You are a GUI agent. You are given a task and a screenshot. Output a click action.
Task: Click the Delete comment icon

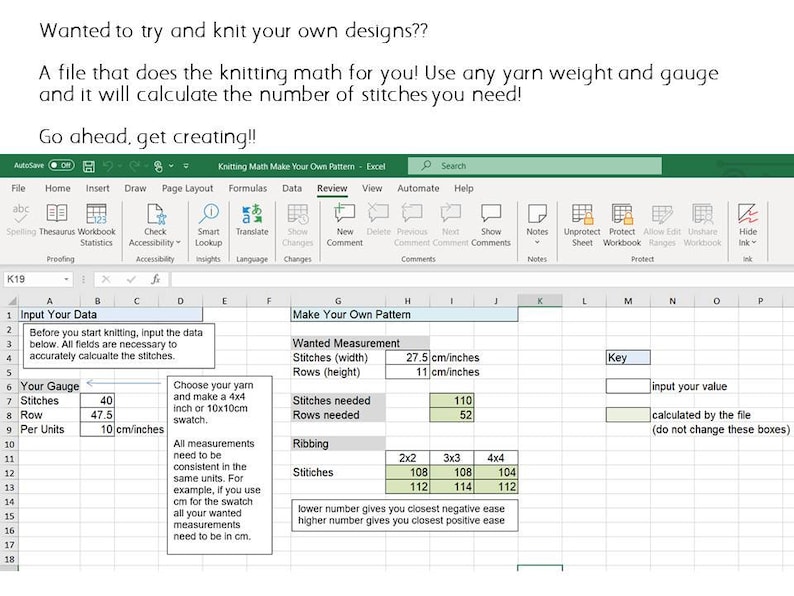point(378,213)
